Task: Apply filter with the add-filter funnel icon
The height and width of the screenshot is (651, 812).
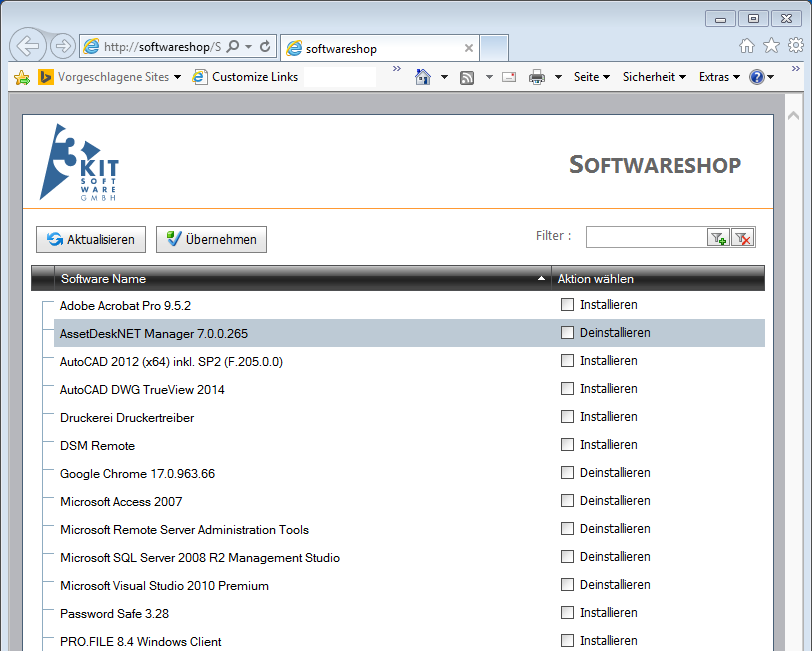Action: (x=718, y=237)
